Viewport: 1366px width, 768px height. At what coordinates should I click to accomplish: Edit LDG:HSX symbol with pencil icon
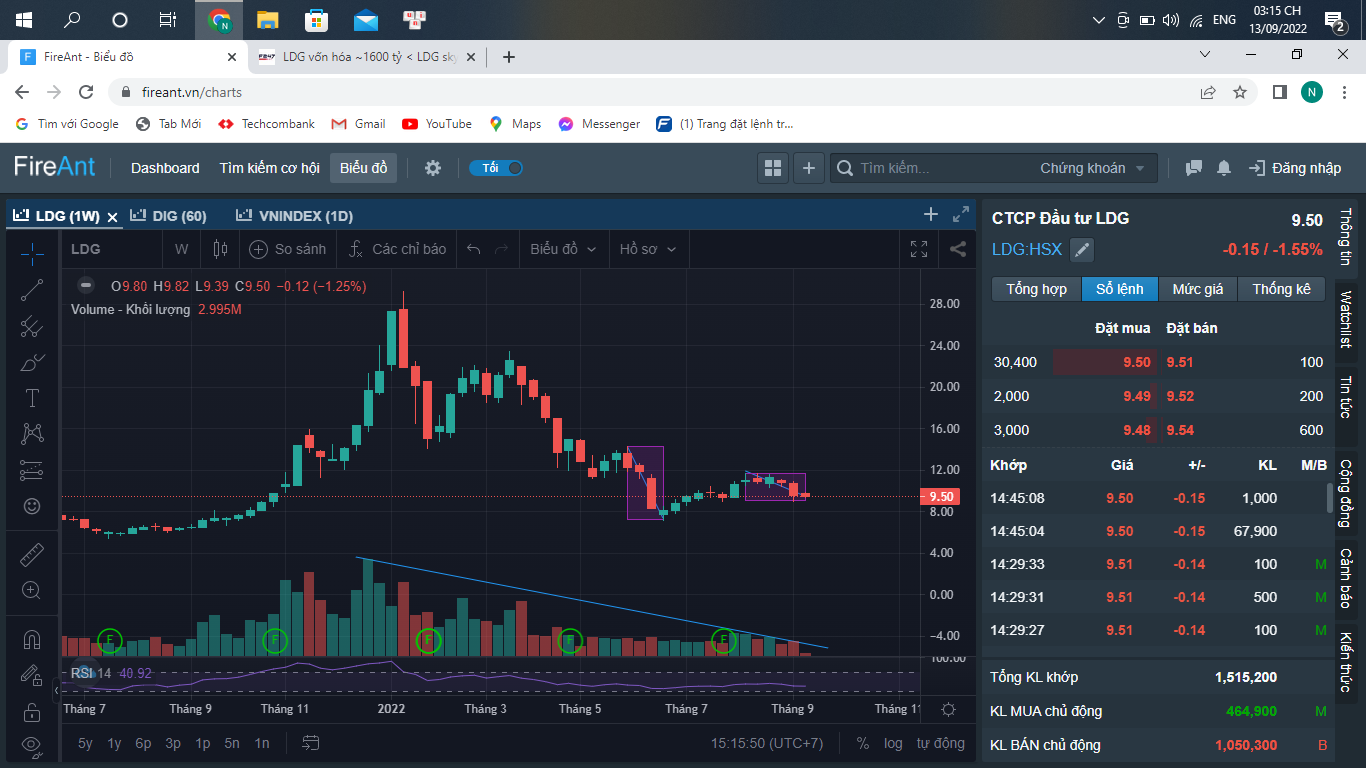click(1082, 250)
